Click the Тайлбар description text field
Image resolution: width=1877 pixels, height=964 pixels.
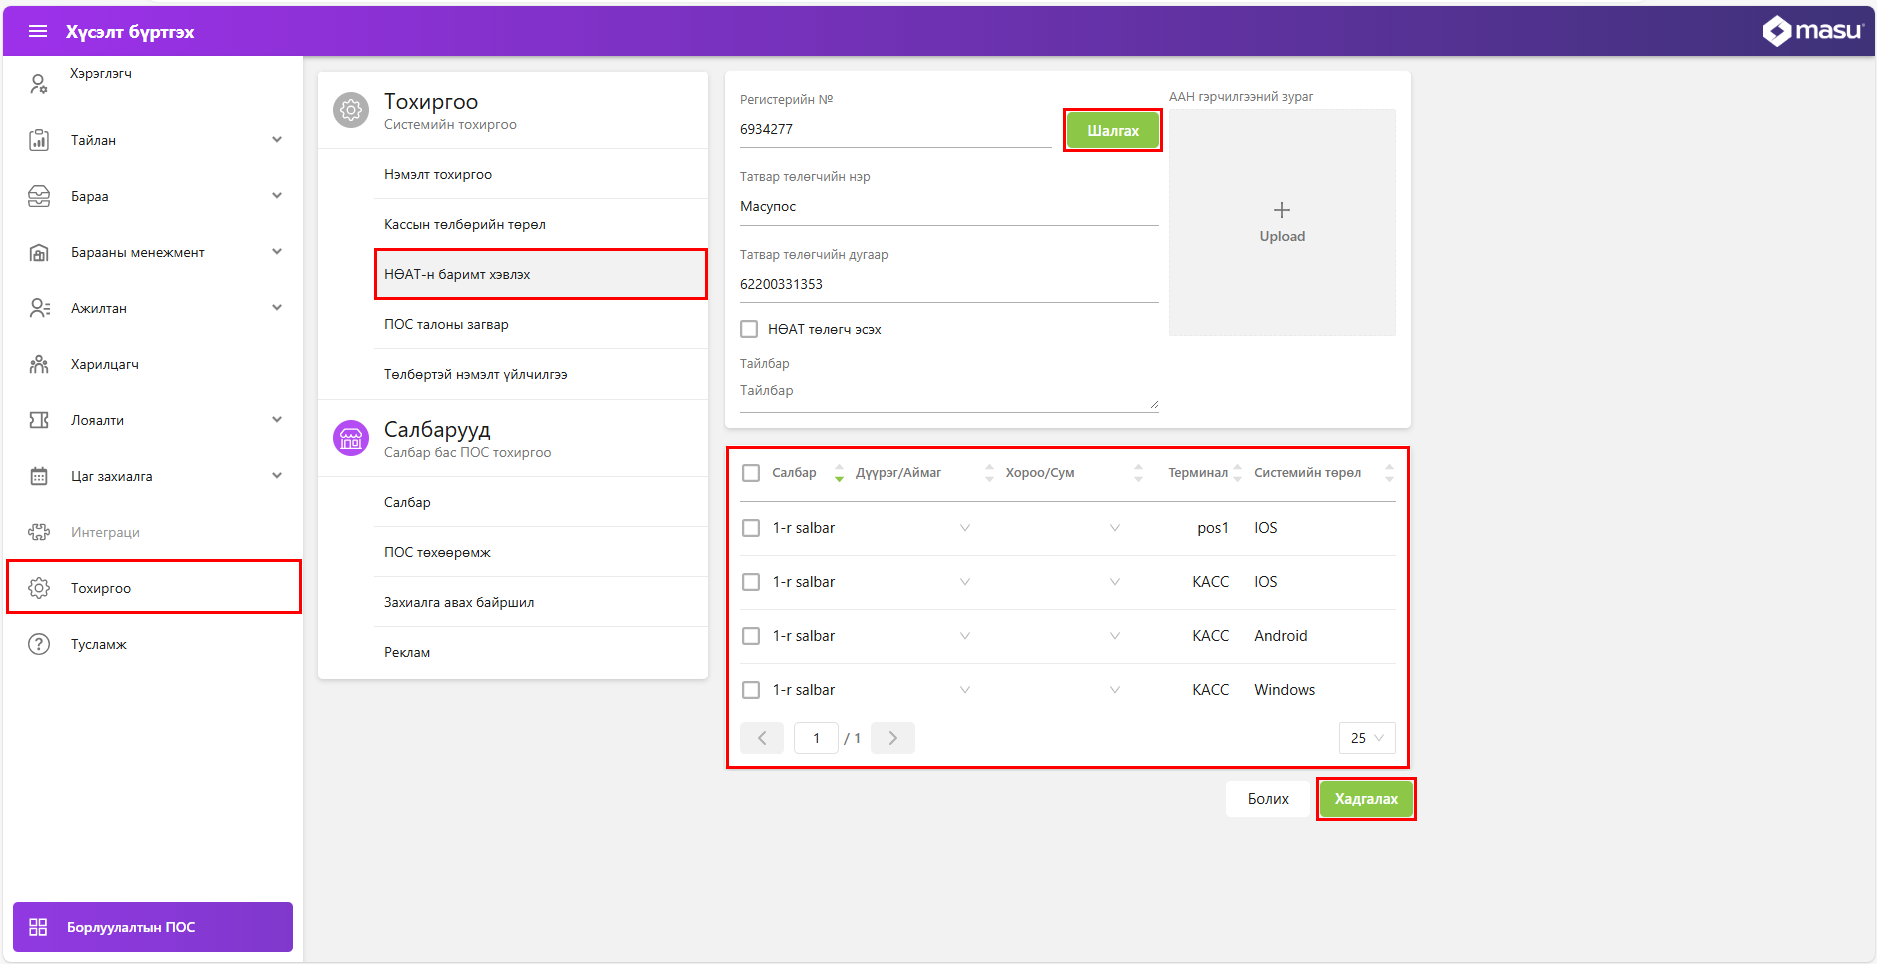tap(945, 391)
